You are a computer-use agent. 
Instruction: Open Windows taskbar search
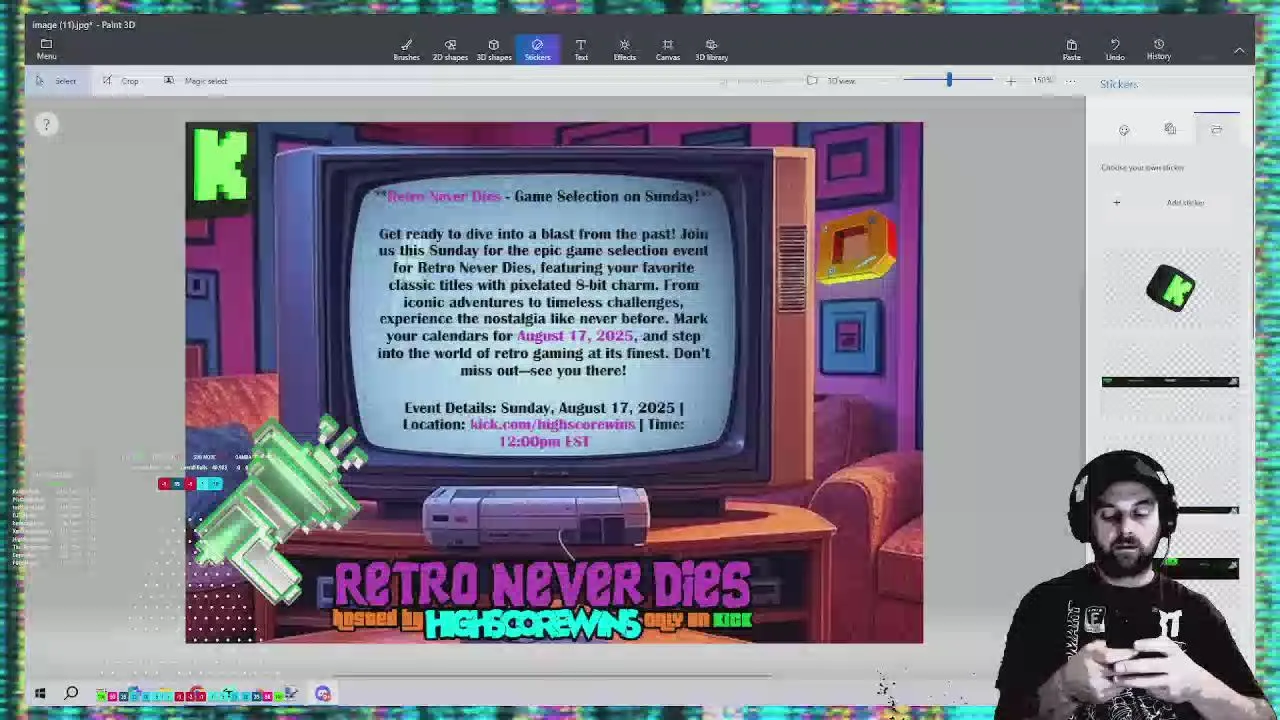tap(72, 693)
